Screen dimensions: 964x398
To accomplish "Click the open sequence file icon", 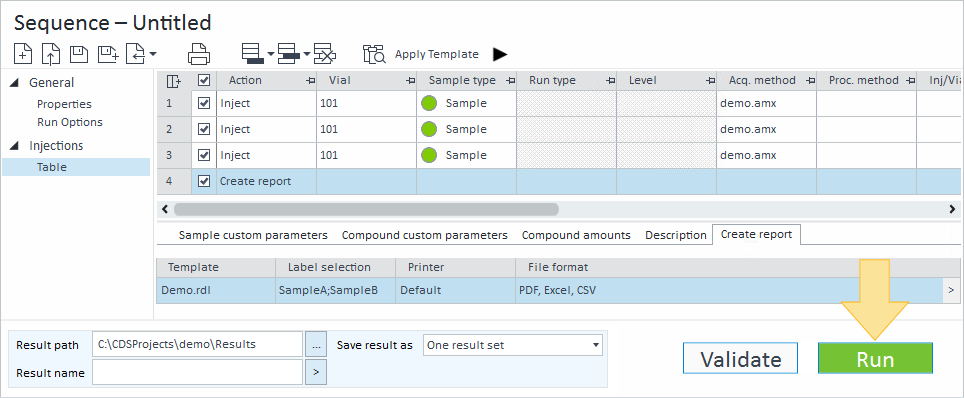I will coord(50,54).
